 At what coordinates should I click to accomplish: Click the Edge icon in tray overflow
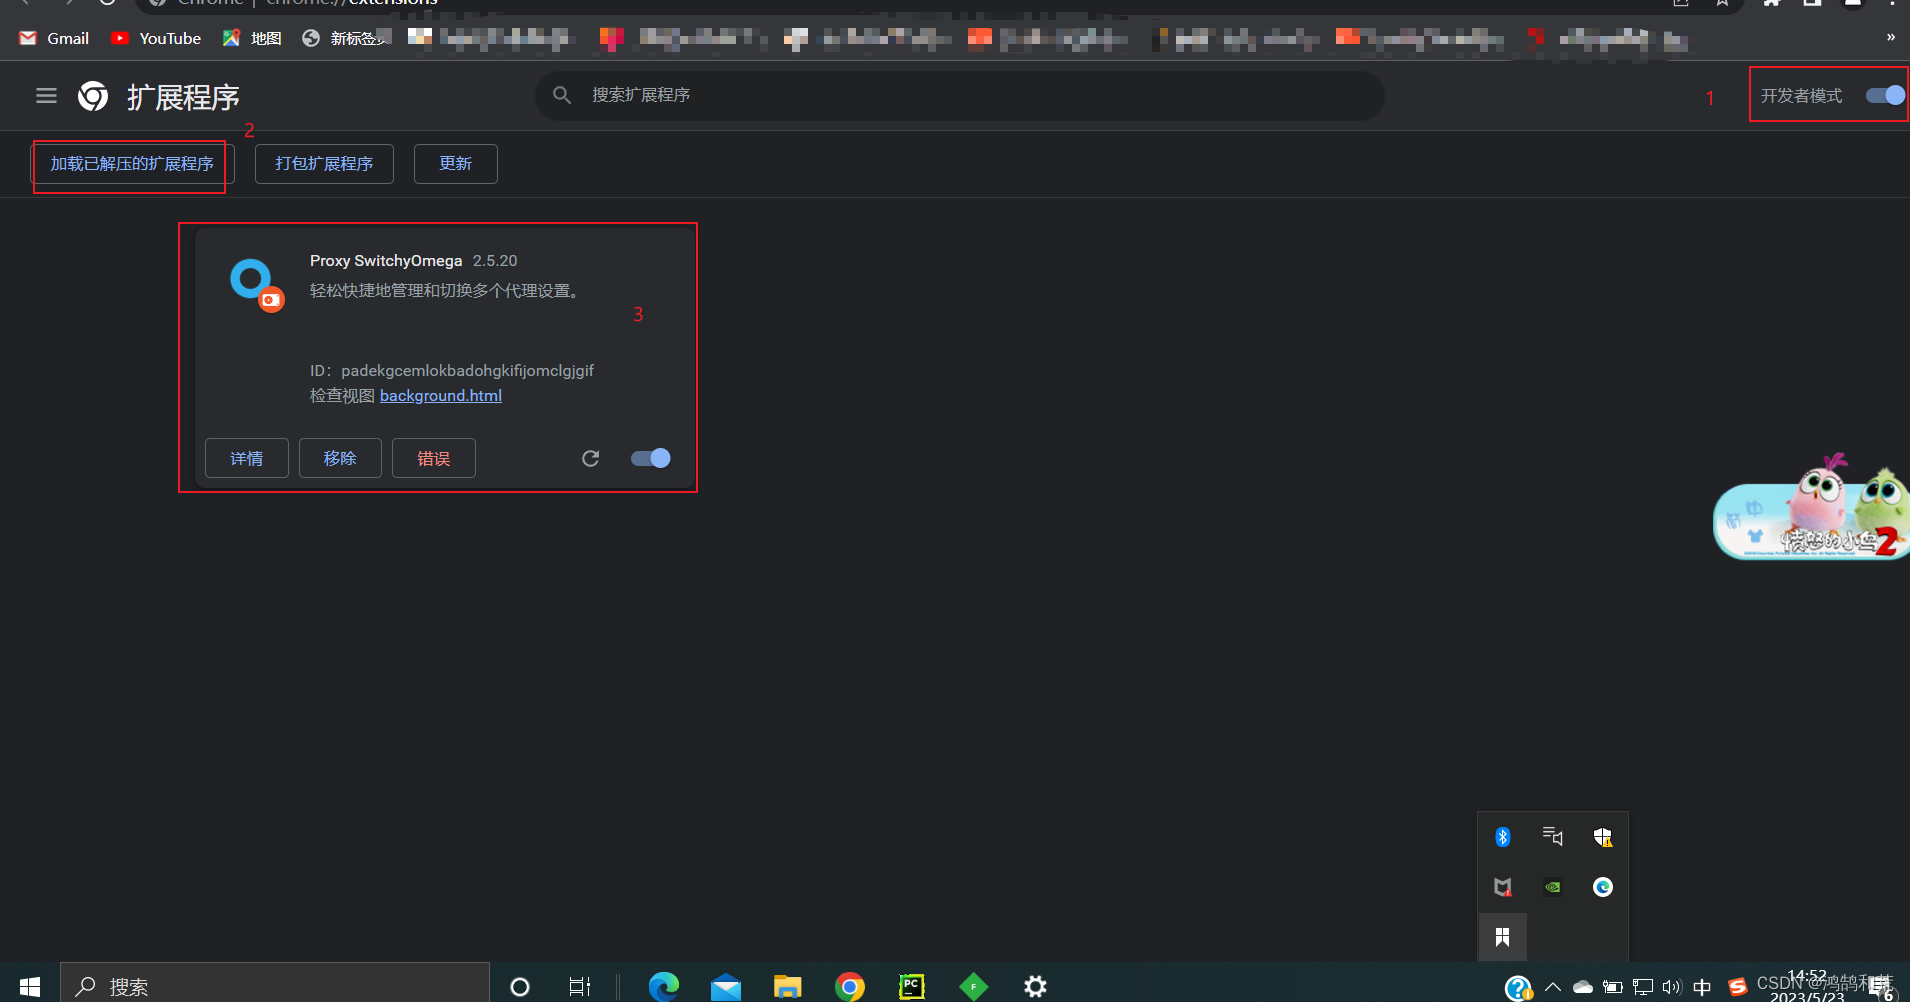(x=1603, y=887)
